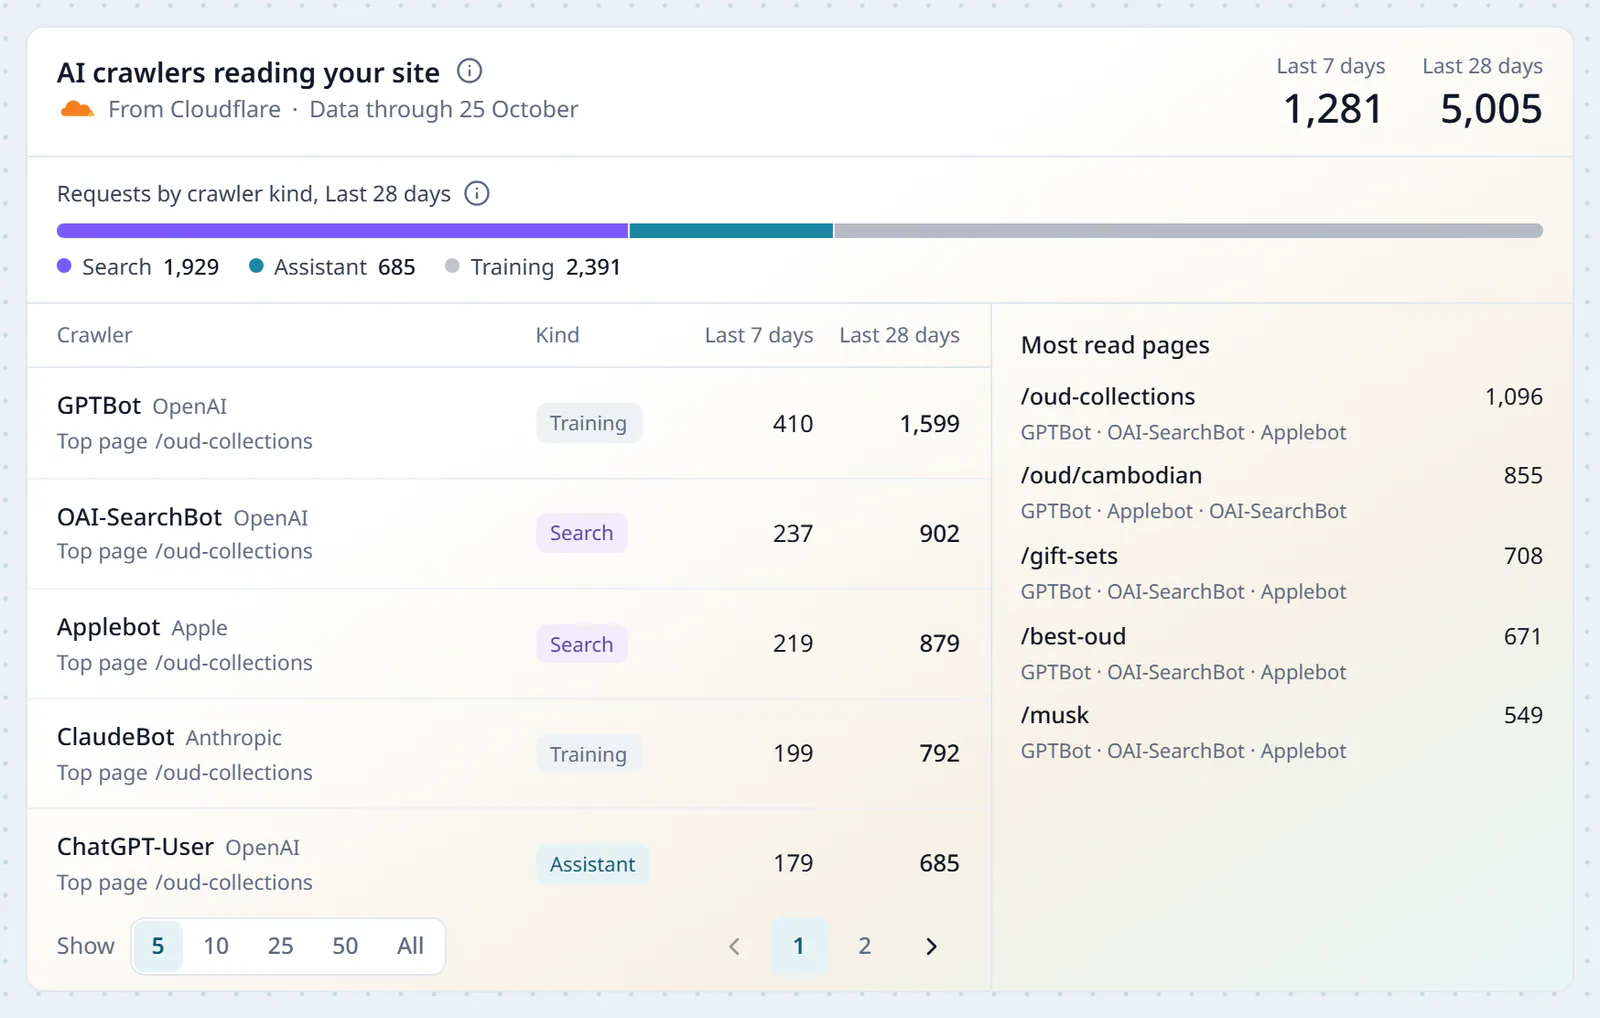Go to previous page arrow
1600x1018 pixels.
734,946
